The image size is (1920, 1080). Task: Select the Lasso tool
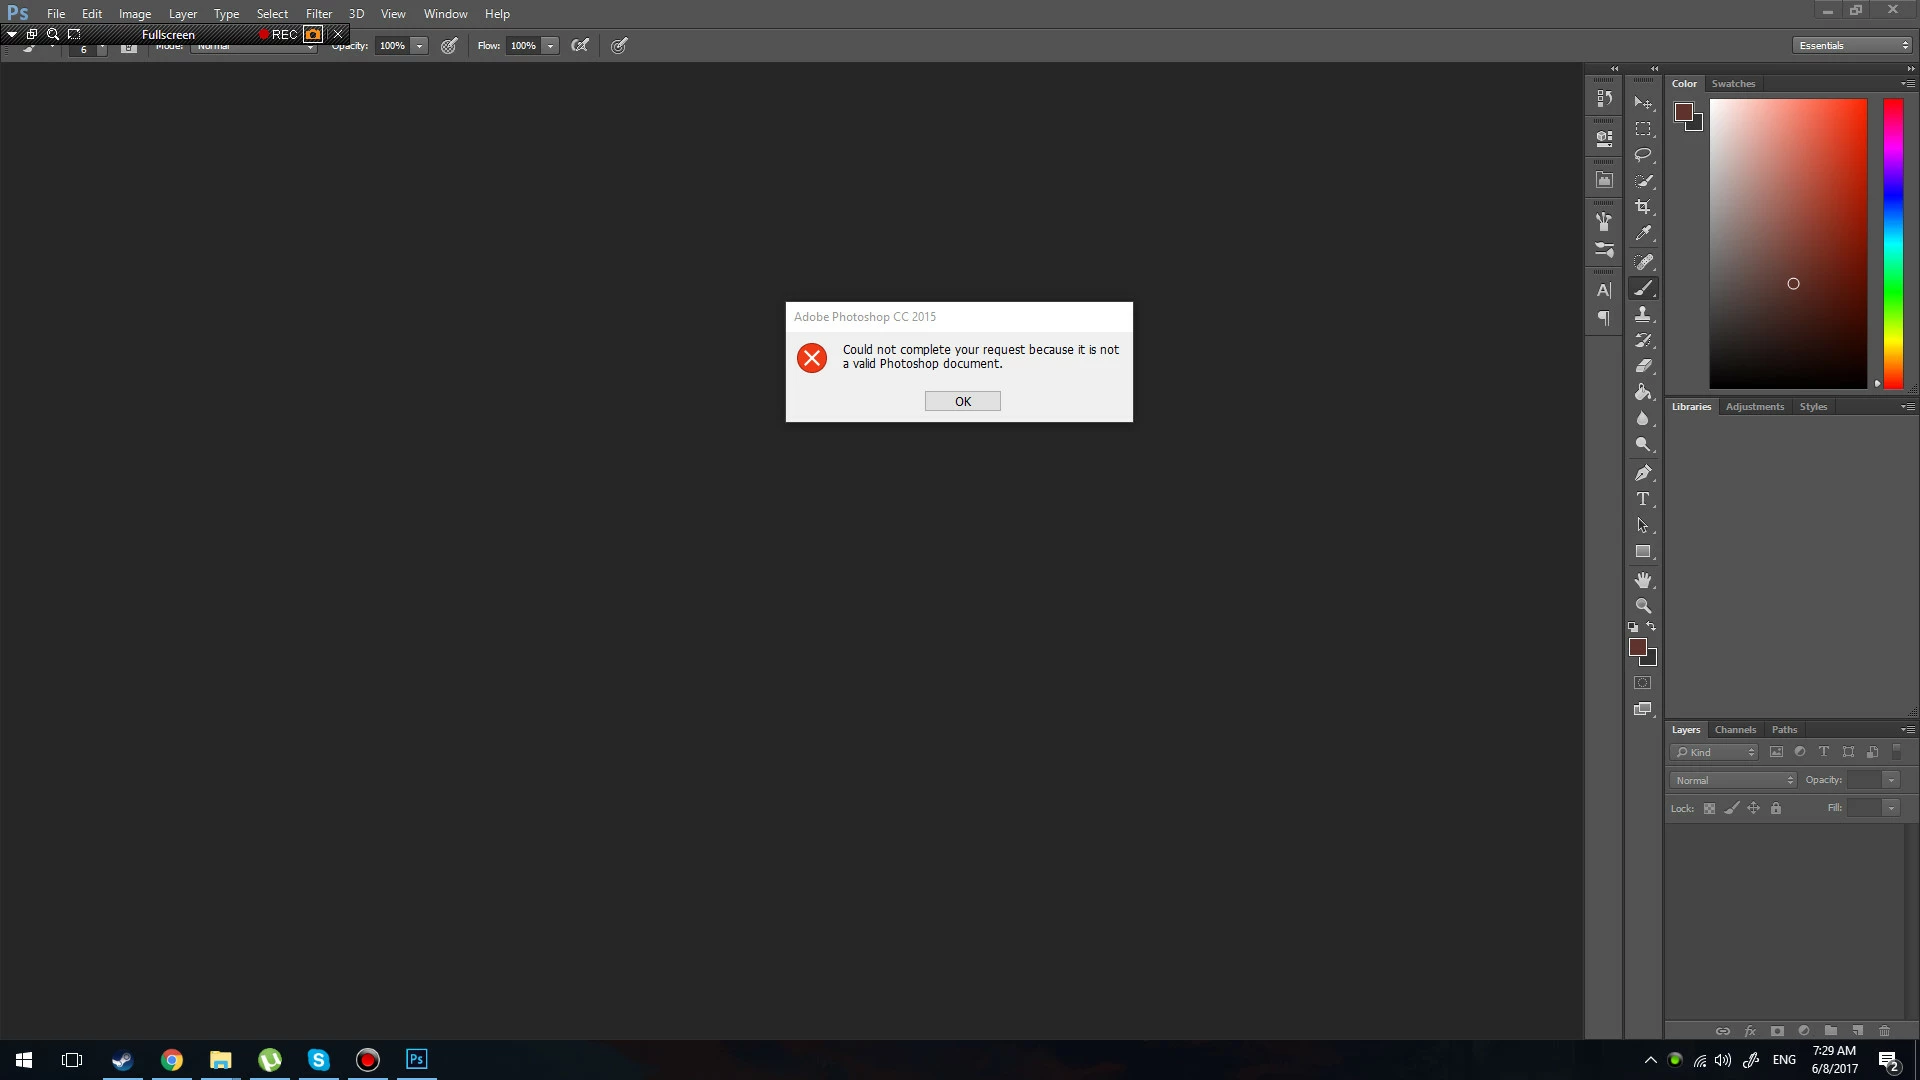(1643, 155)
